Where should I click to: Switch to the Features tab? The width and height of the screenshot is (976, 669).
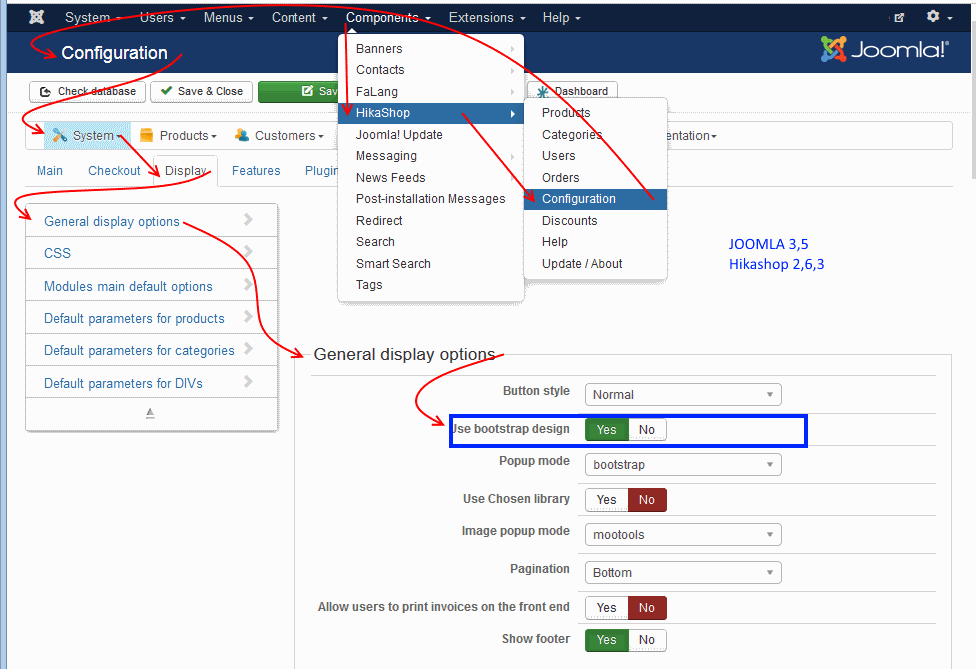256,171
